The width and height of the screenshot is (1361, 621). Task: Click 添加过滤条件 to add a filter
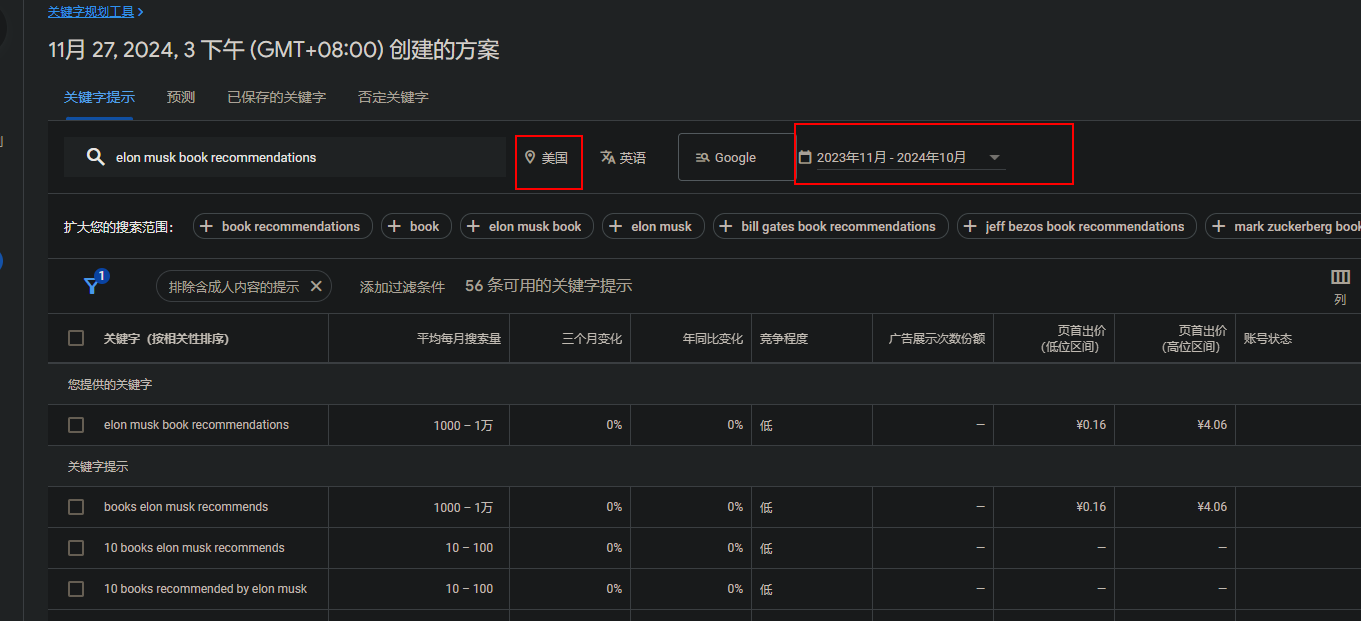pos(402,287)
